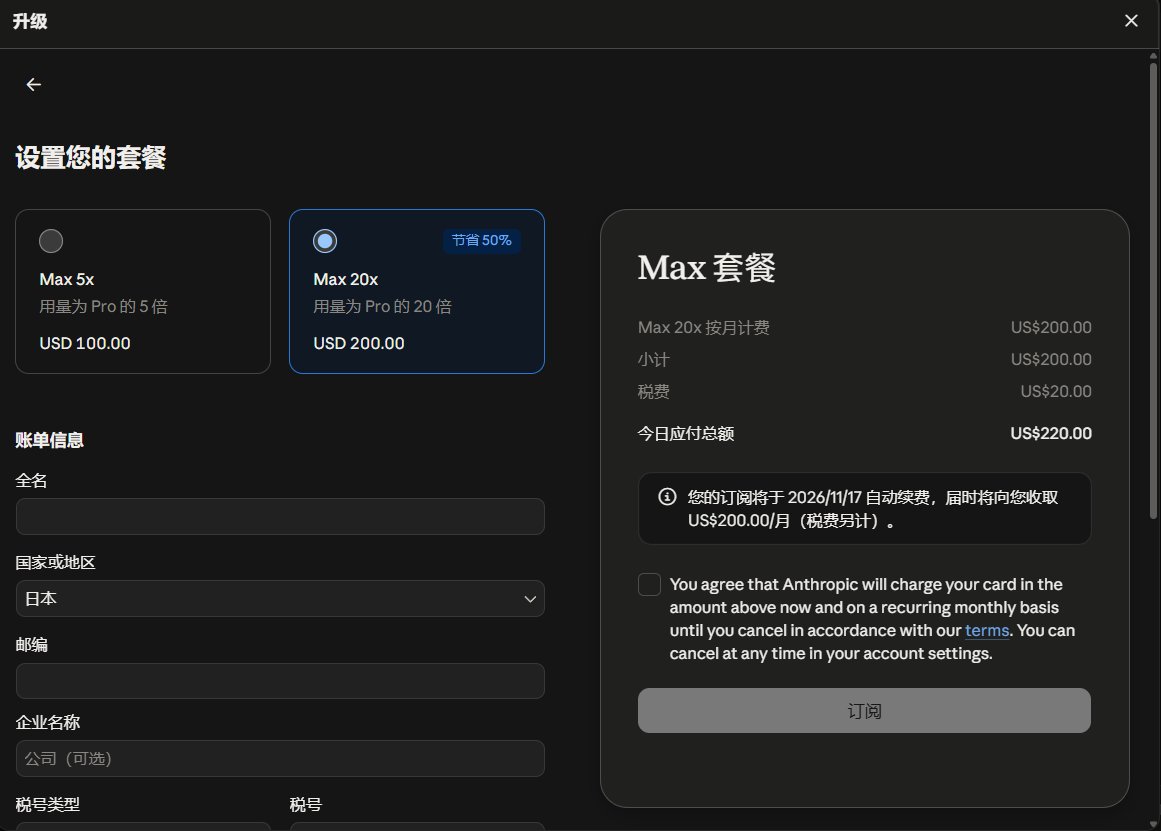Click the vertical scrollbar thumb
The image size is (1161, 831).
tap(1153, 290)
